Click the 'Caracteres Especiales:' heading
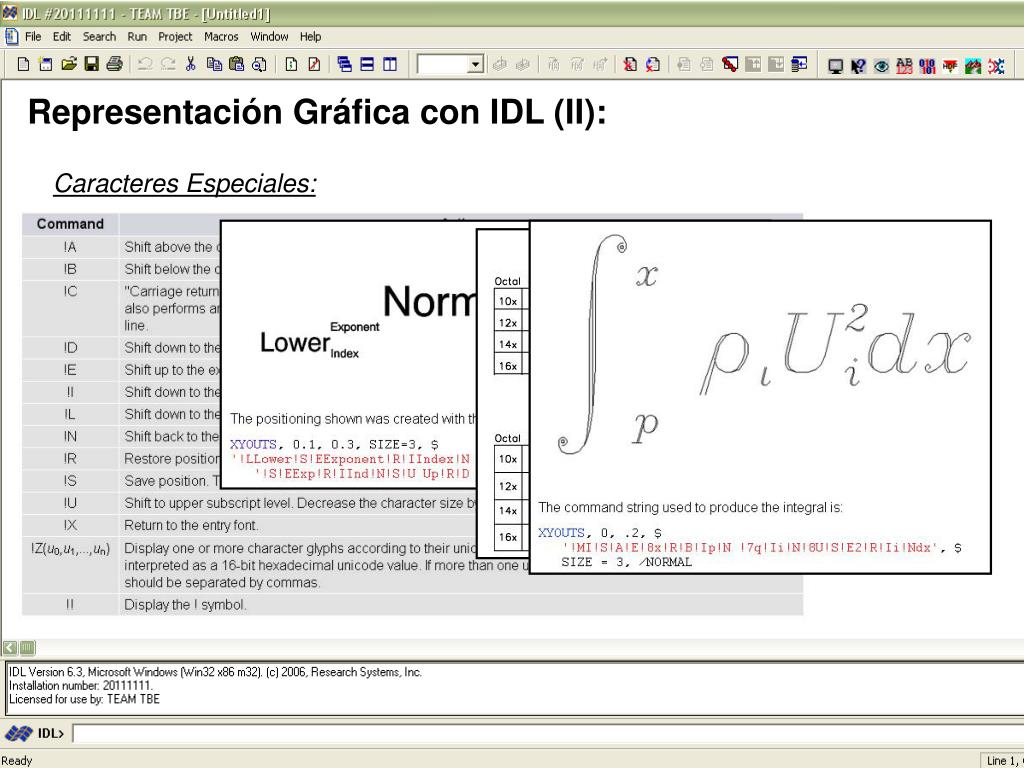Viewport: 1024px width, 768px height. (x=185, y=184)
